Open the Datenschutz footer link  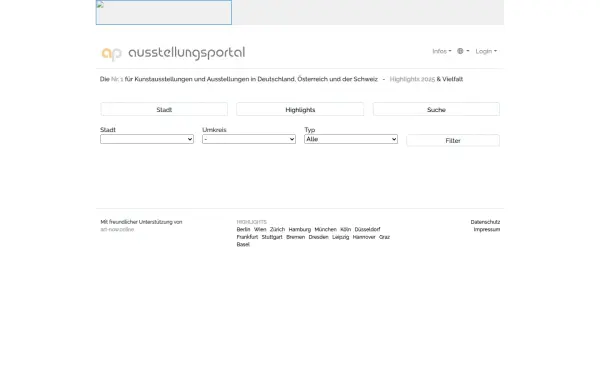(x=485, y=222)
